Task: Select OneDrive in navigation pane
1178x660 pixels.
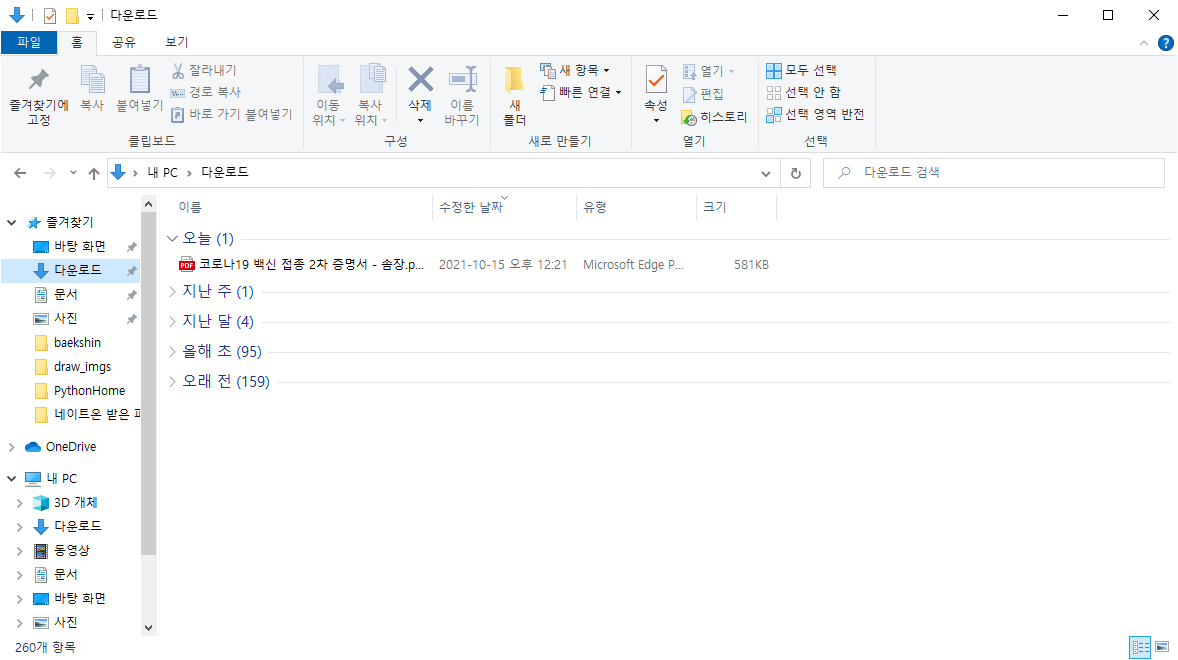Action: coord(71,447)
